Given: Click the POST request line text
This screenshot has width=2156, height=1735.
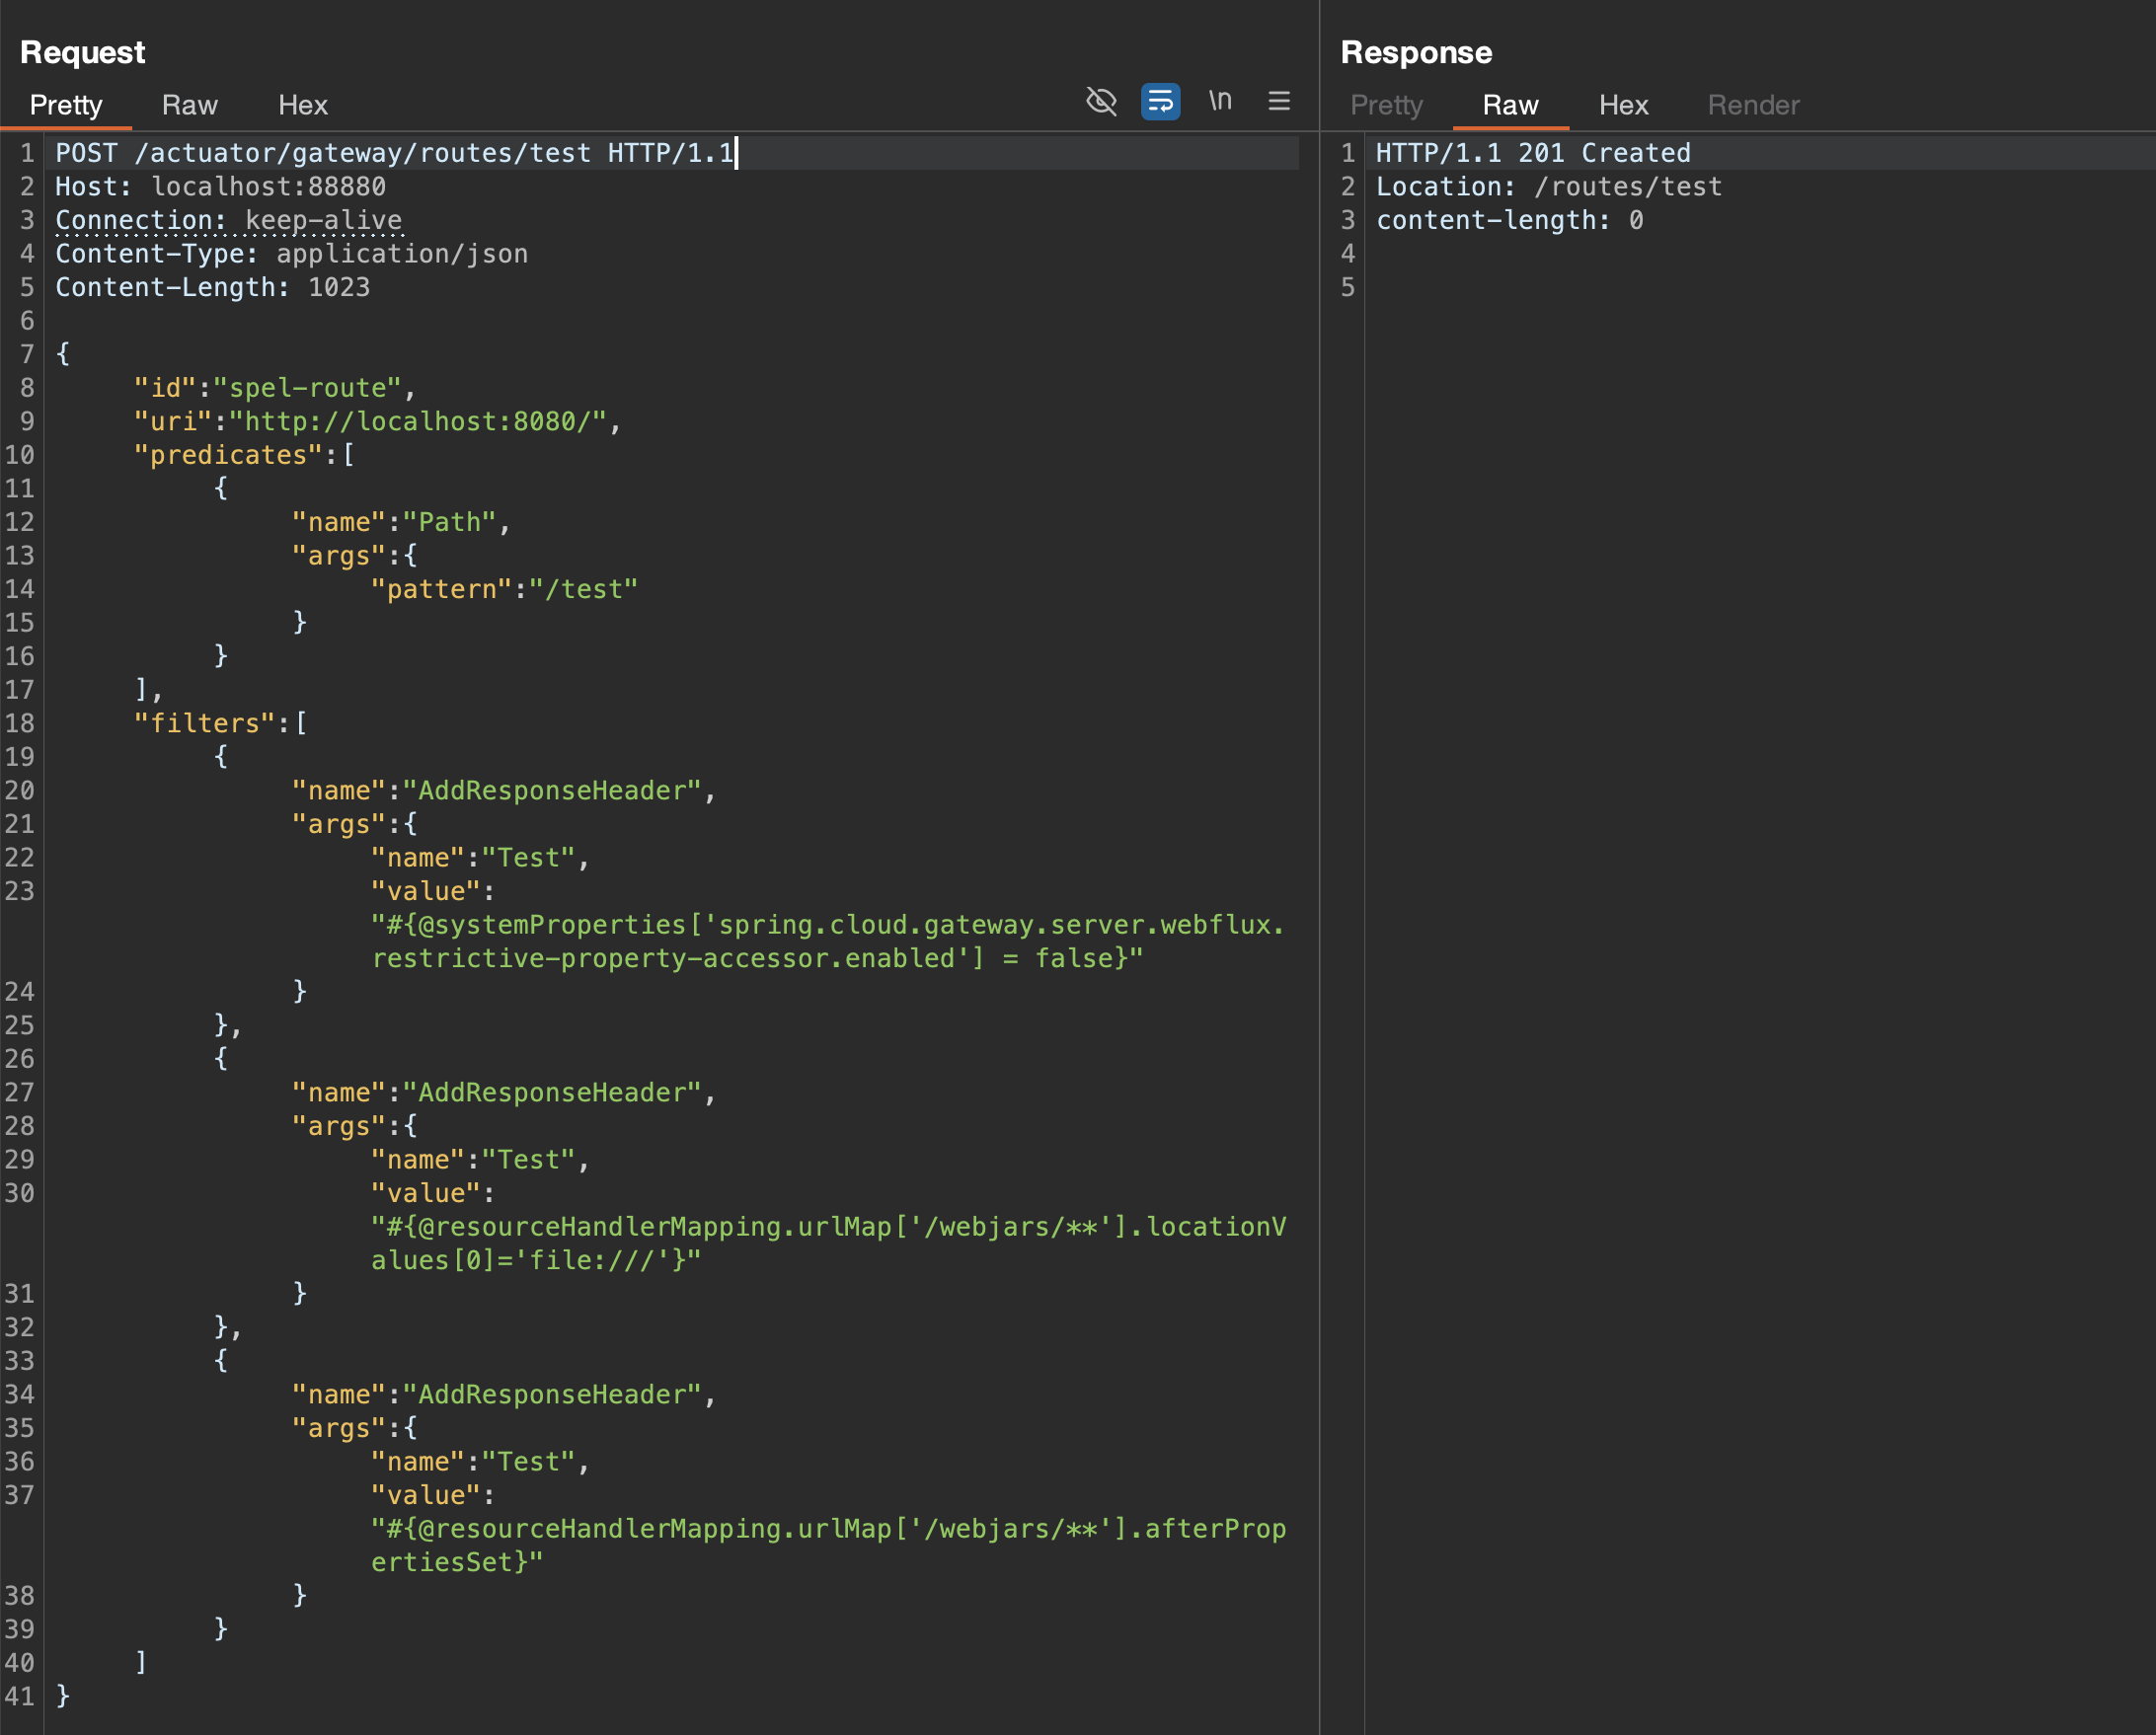Looking at the screenshot, I should coord(394,153).
